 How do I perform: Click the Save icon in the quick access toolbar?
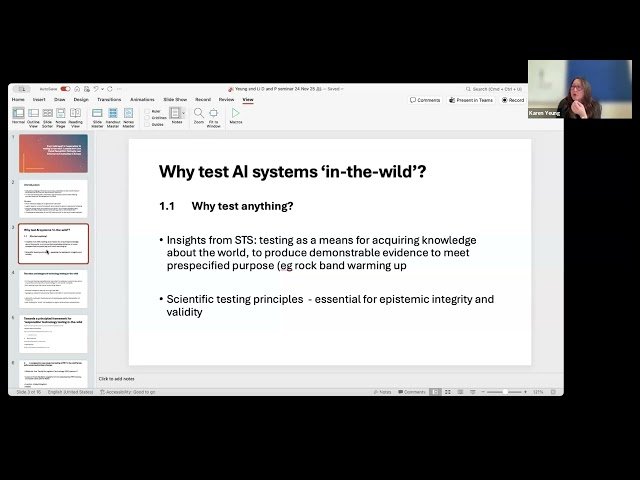[x=87, y=89]
